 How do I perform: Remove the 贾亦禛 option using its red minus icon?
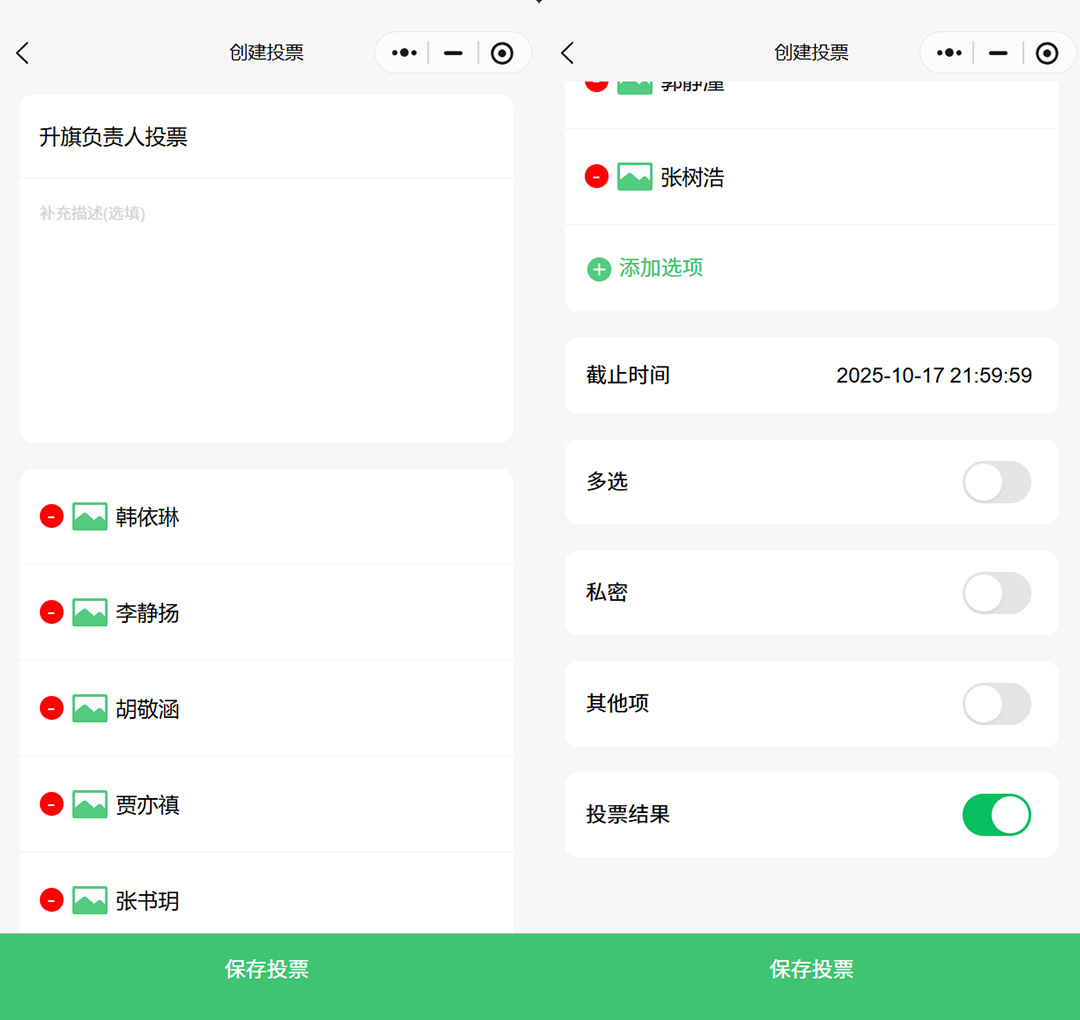tap(52, 804)
